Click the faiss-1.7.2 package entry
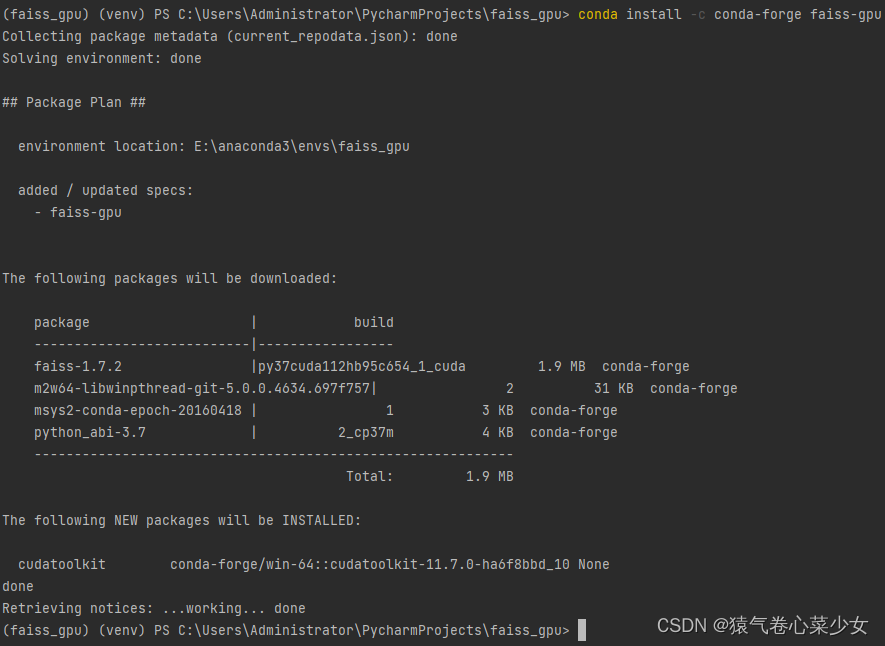 74,366
